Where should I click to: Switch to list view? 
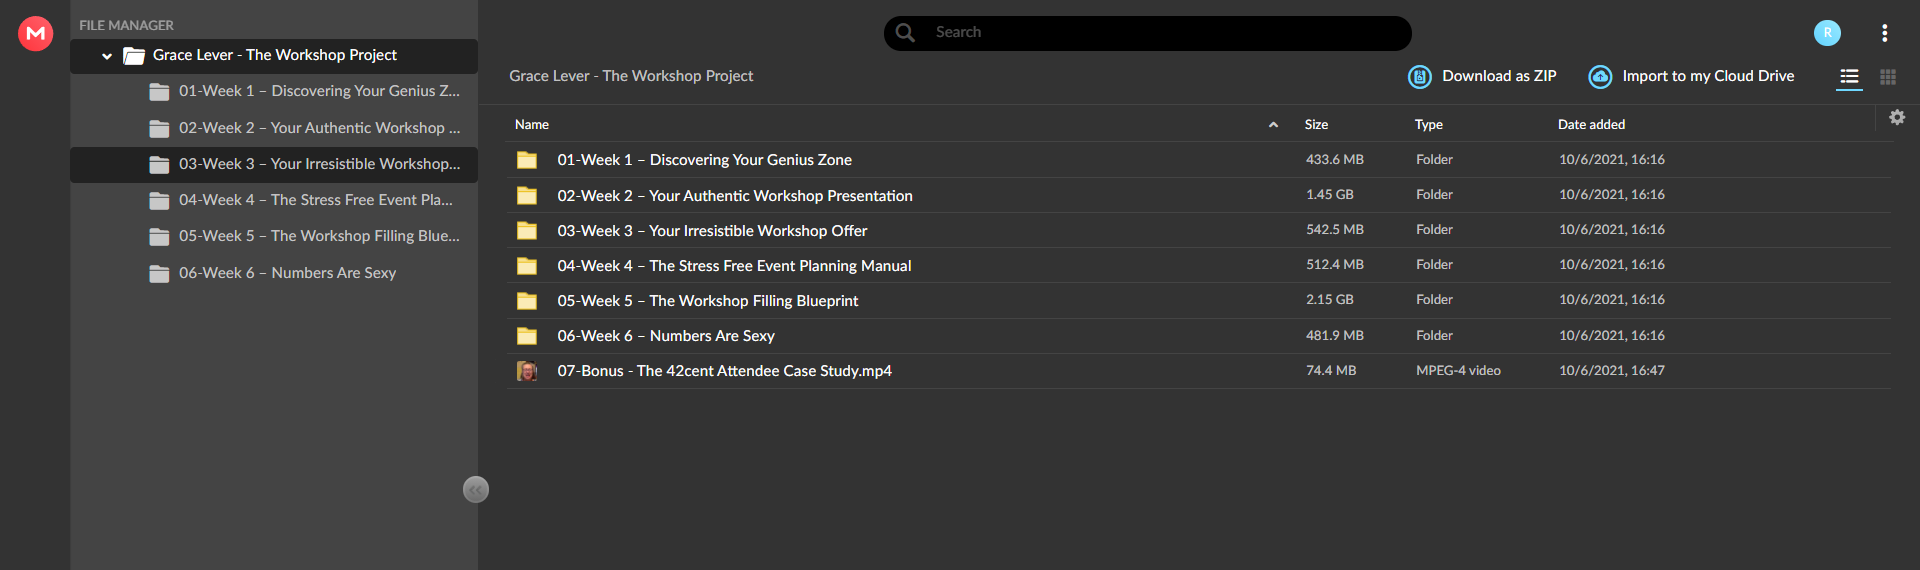[x=1849, y=77]
